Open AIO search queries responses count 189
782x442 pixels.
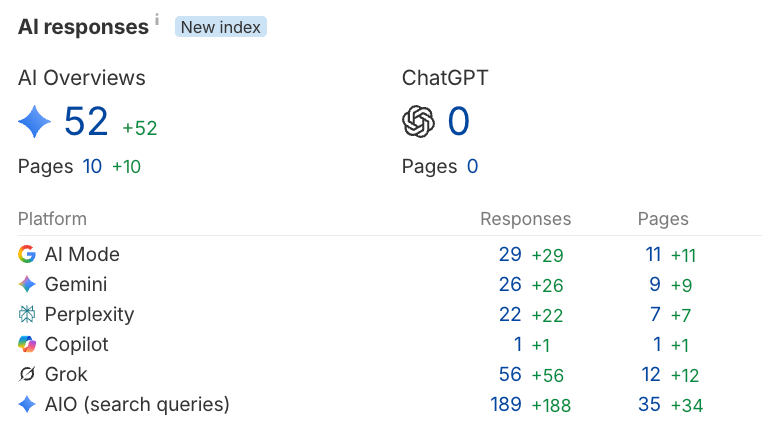506,404
